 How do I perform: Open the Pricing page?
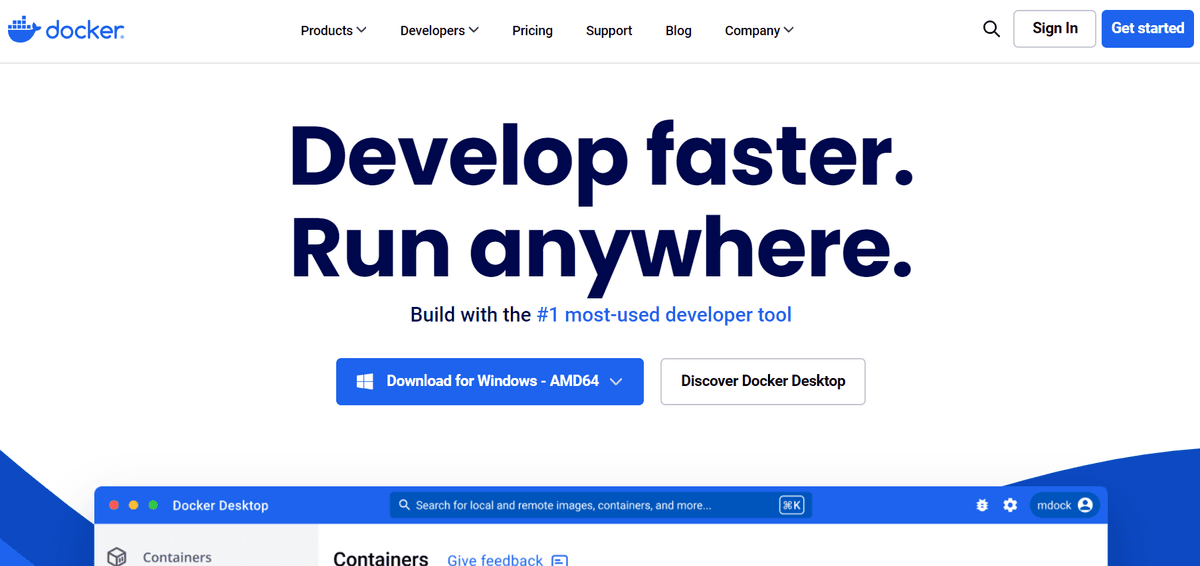point(532,30)
